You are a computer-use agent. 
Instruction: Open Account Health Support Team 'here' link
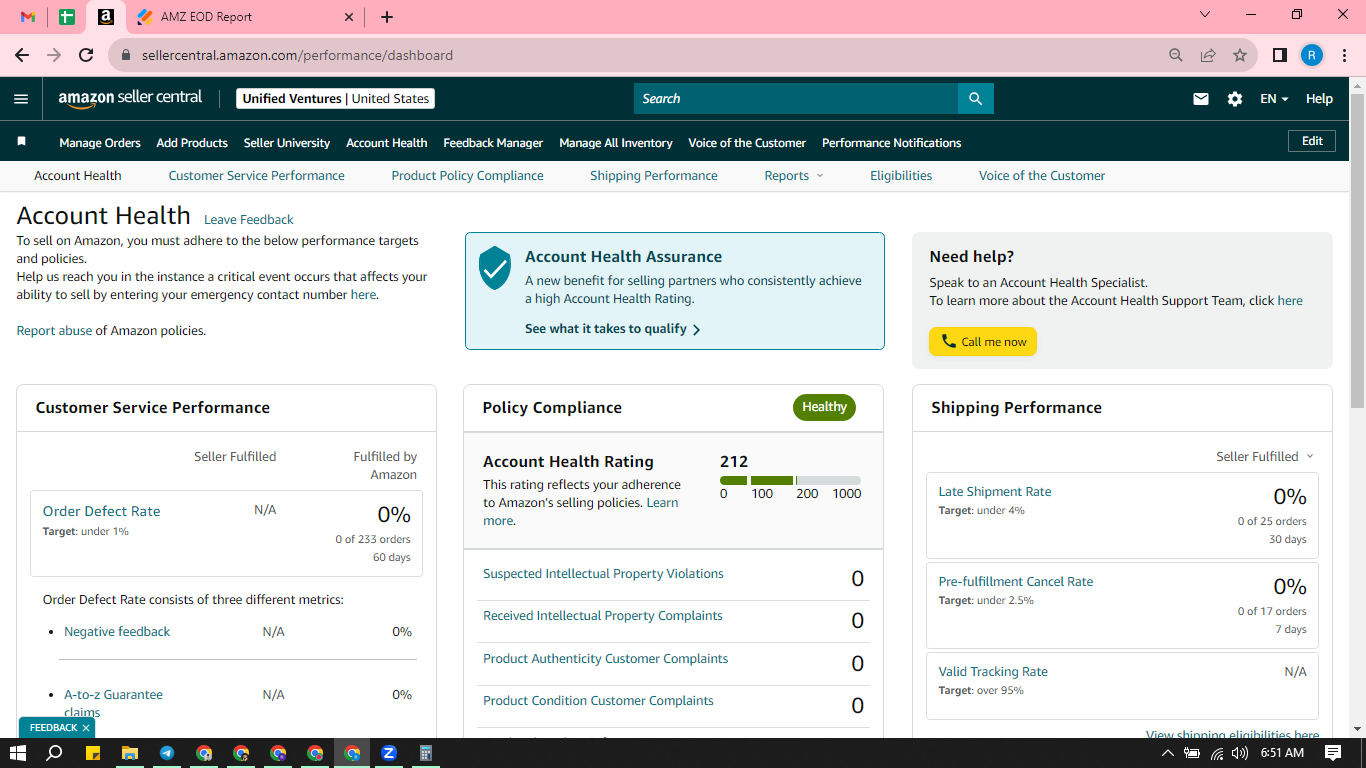coord(1290,300)
